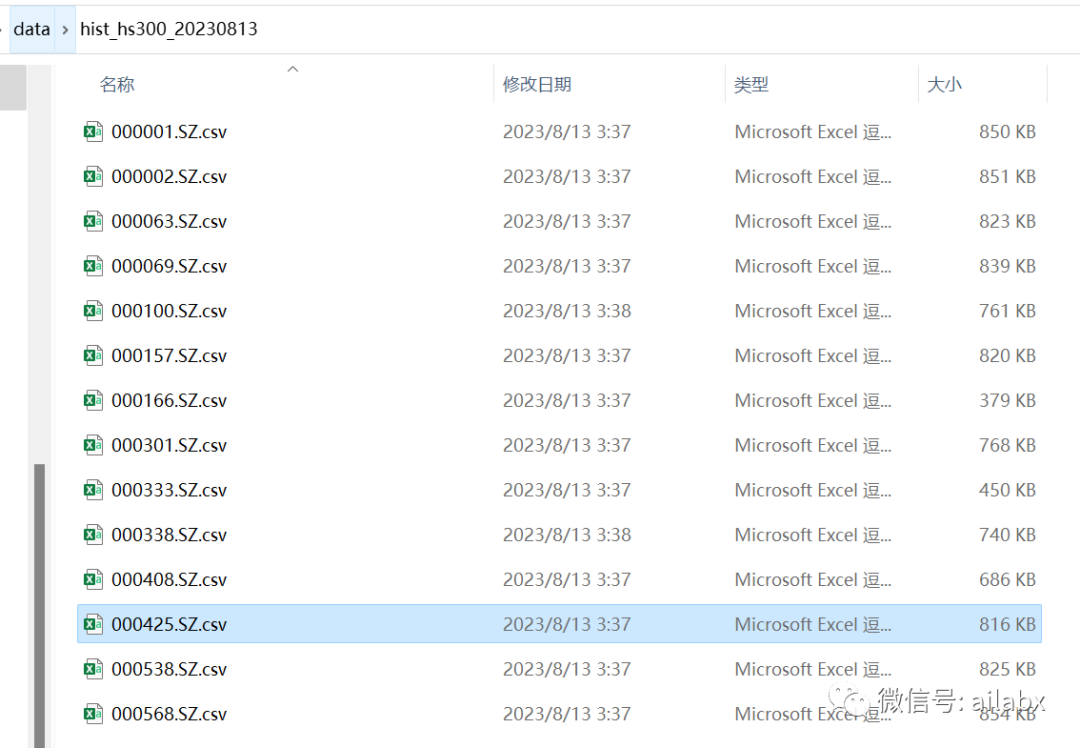
Task: Click the navigation pane scrollbar thumb
Action: point(39,605)
